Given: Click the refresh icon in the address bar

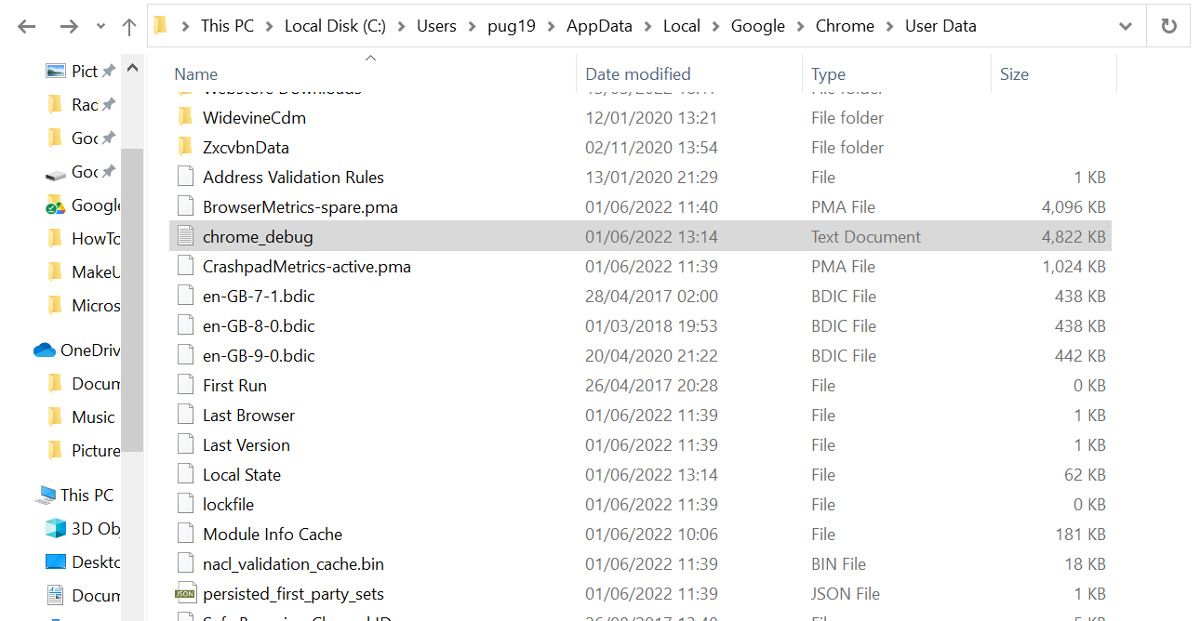Looking at the screenshot, I should 1170,26.
